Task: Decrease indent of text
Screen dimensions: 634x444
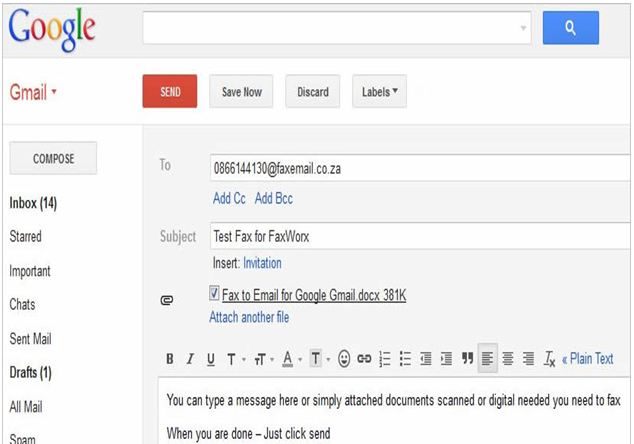Action: pos(425,359)
